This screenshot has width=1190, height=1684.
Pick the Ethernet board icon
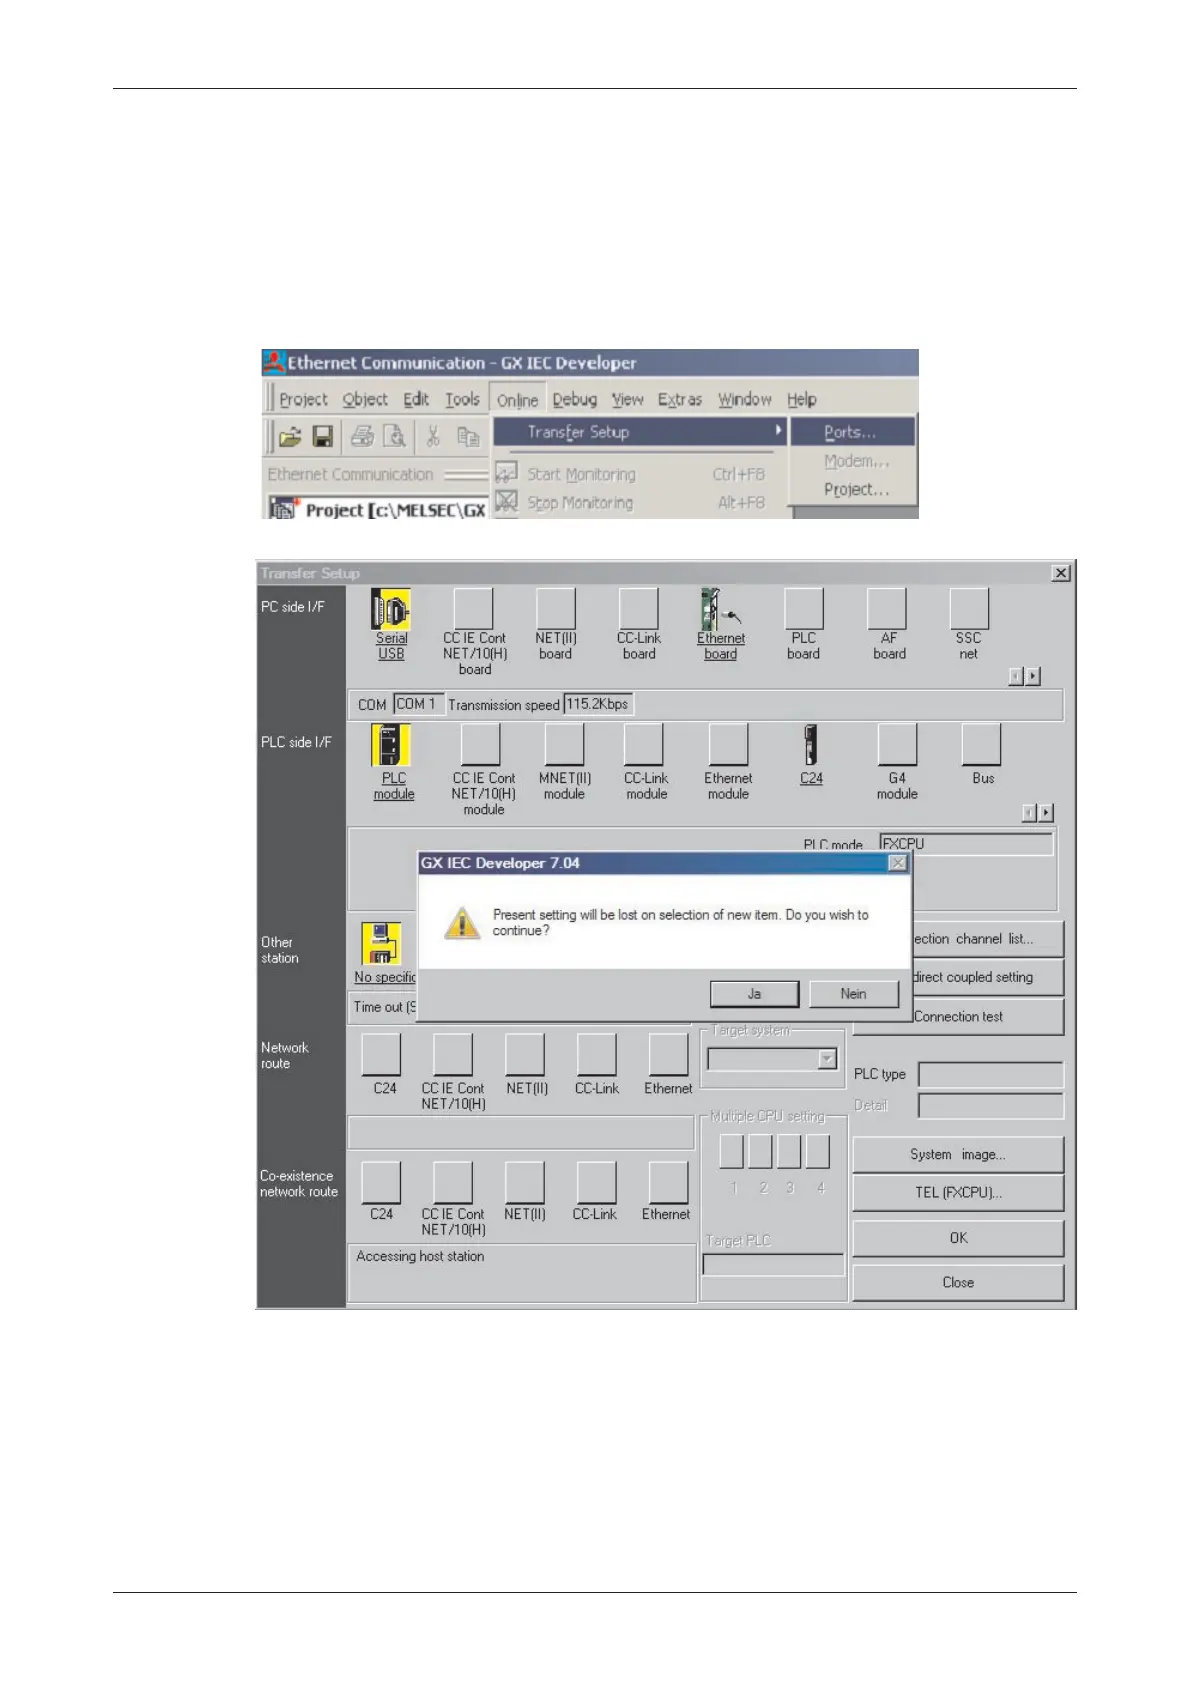[x=721, y=608]
